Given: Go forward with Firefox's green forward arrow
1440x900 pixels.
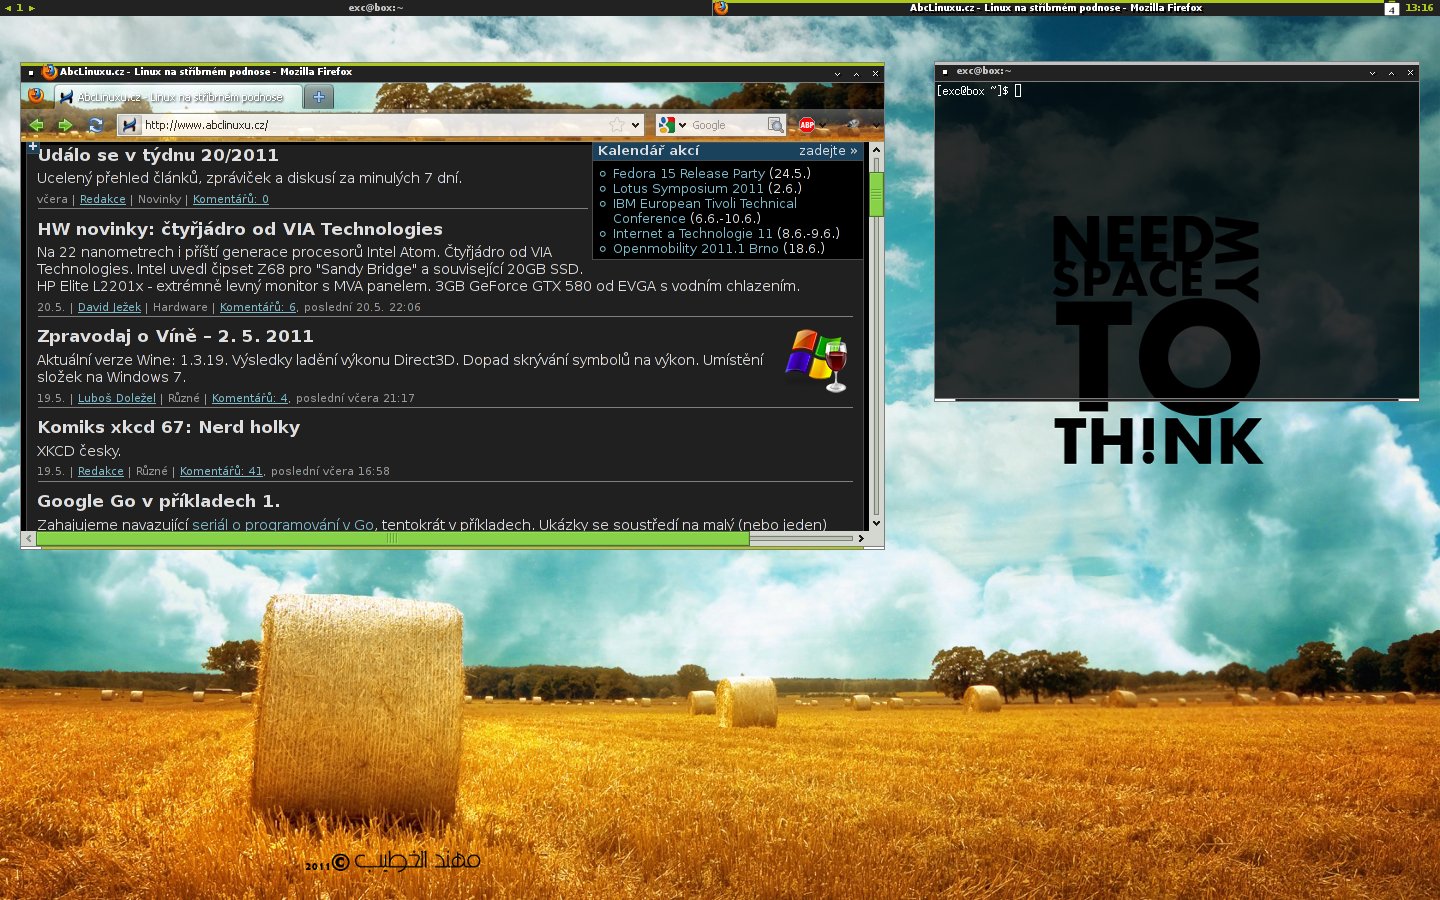Looking at the screenshot, I should 65,125.
